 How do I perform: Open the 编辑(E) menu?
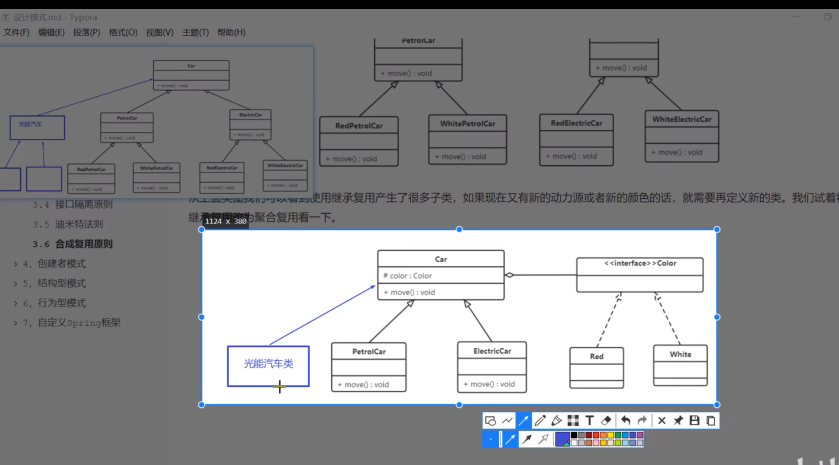point(51,33)
